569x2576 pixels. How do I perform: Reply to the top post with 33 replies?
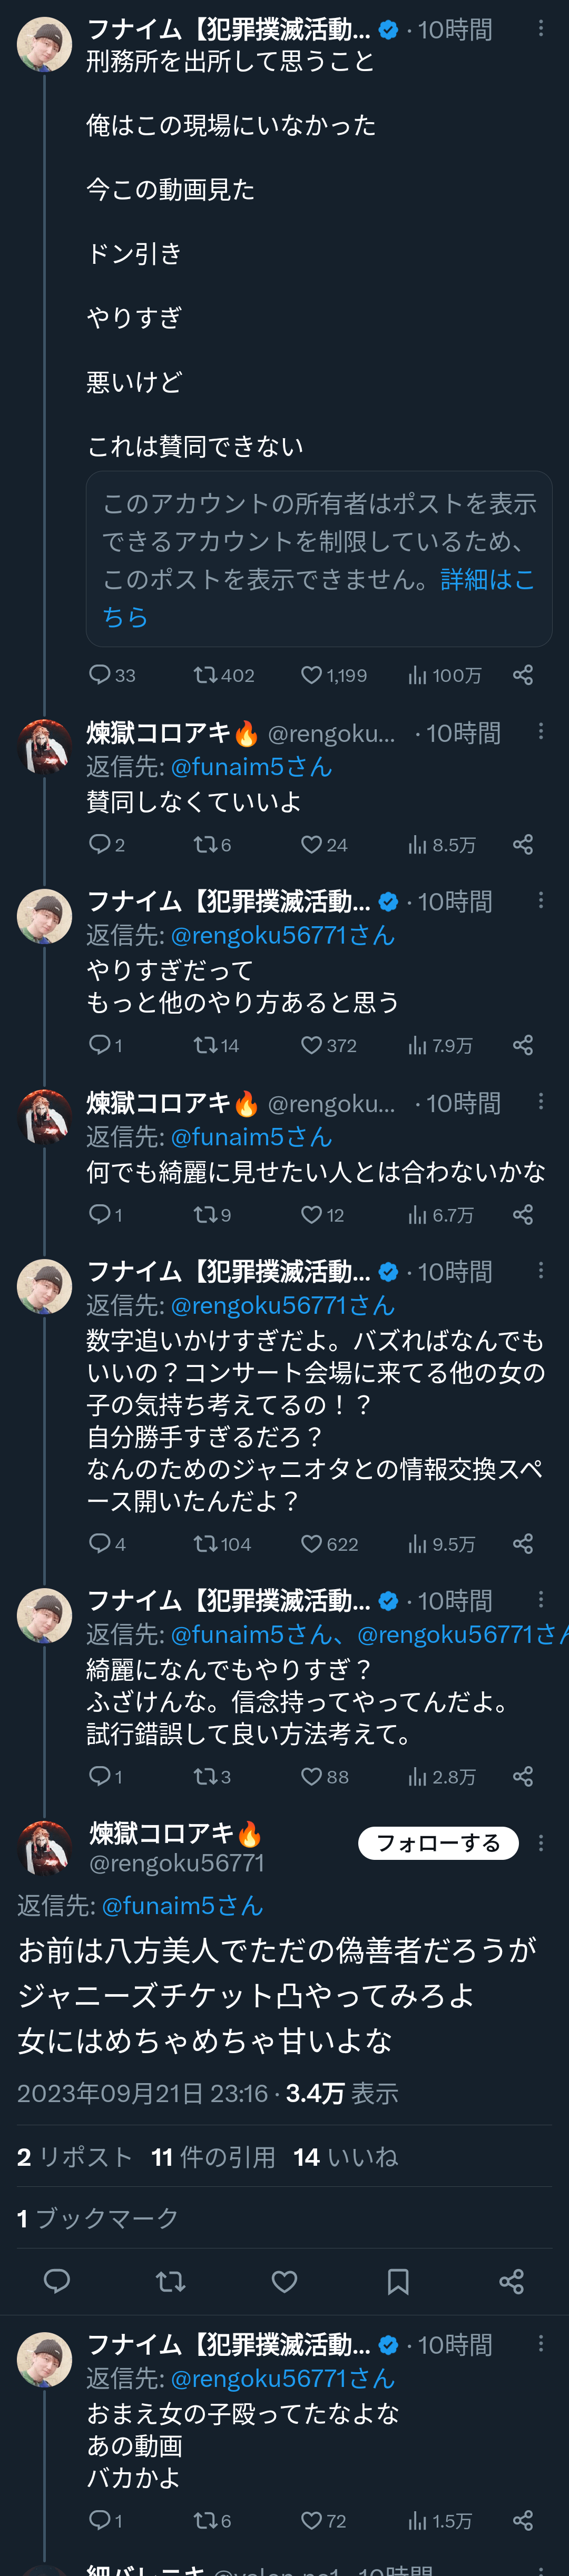click(99, 675)
